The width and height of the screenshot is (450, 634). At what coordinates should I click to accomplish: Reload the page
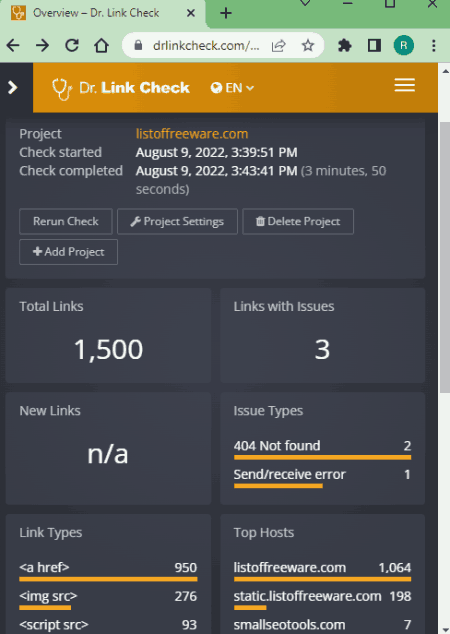click(72, 45)
